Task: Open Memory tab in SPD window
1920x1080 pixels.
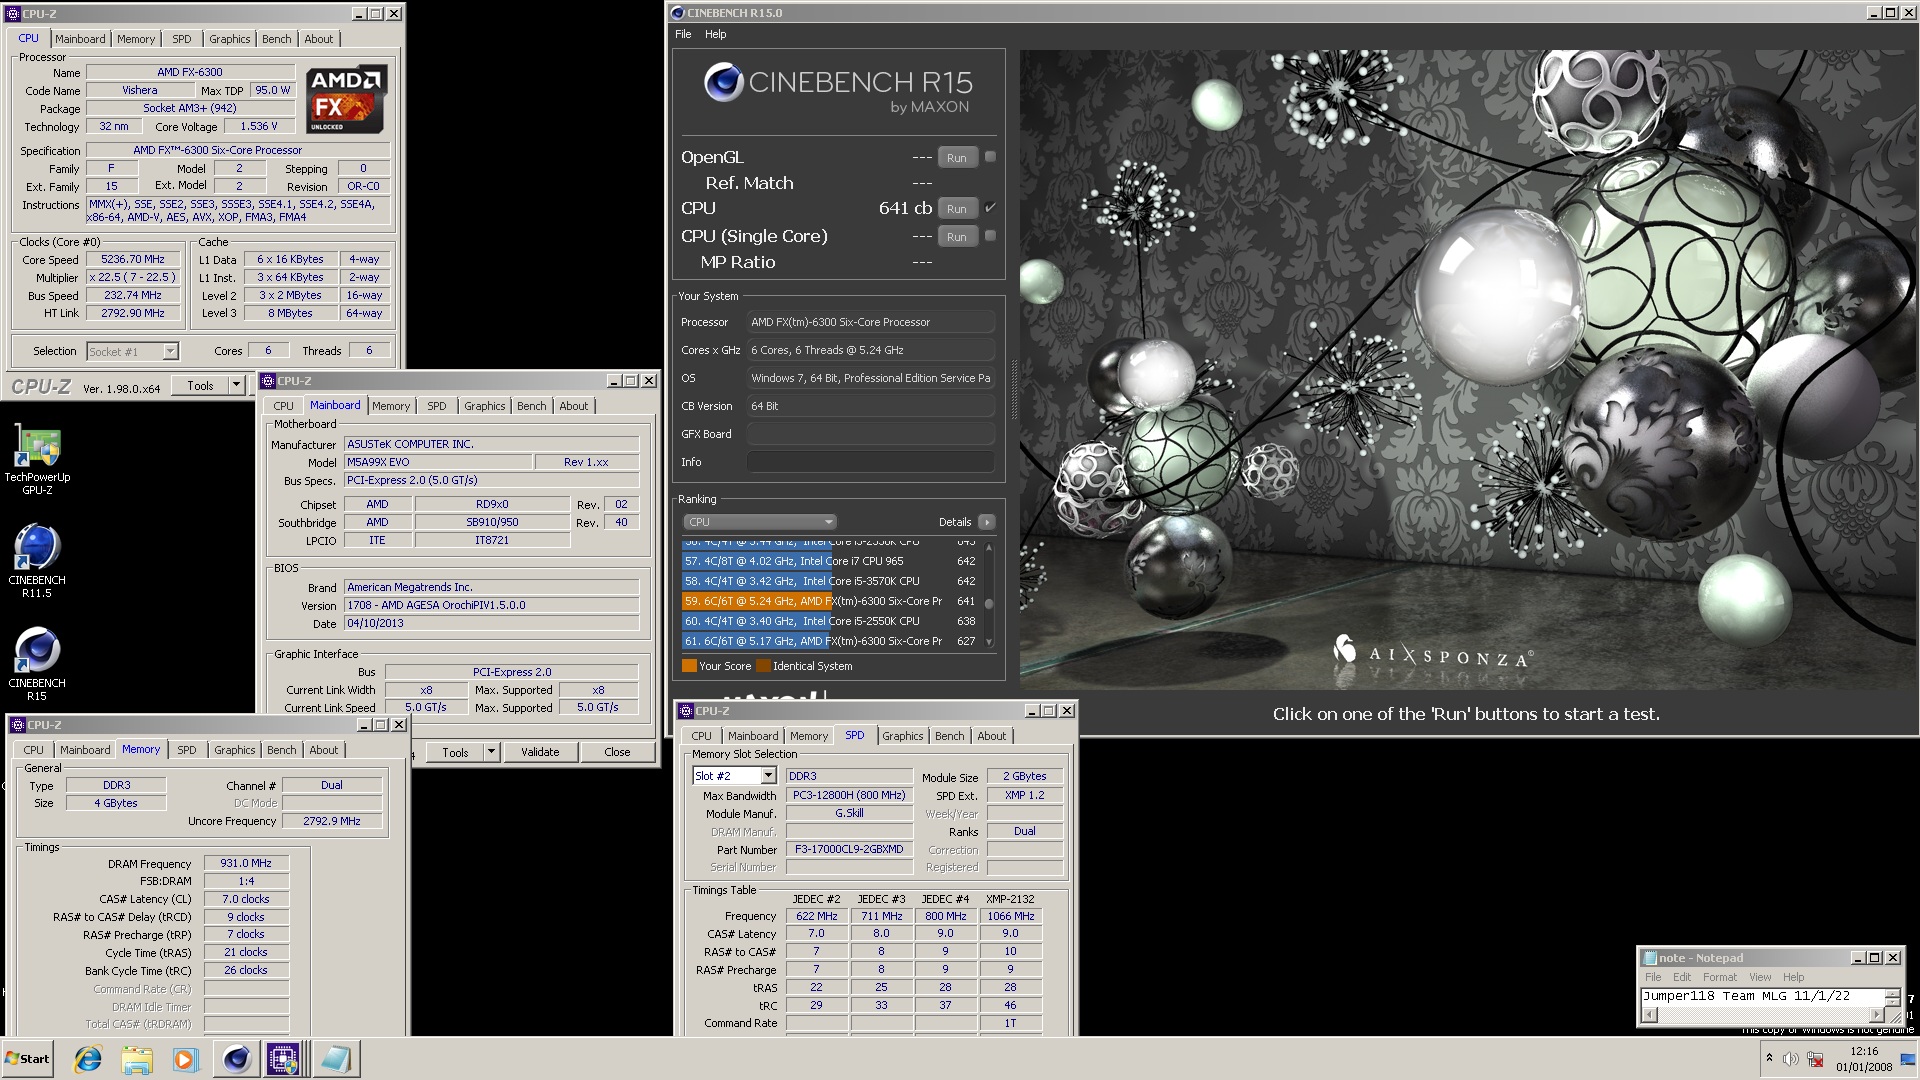Action: pos(809,736)
